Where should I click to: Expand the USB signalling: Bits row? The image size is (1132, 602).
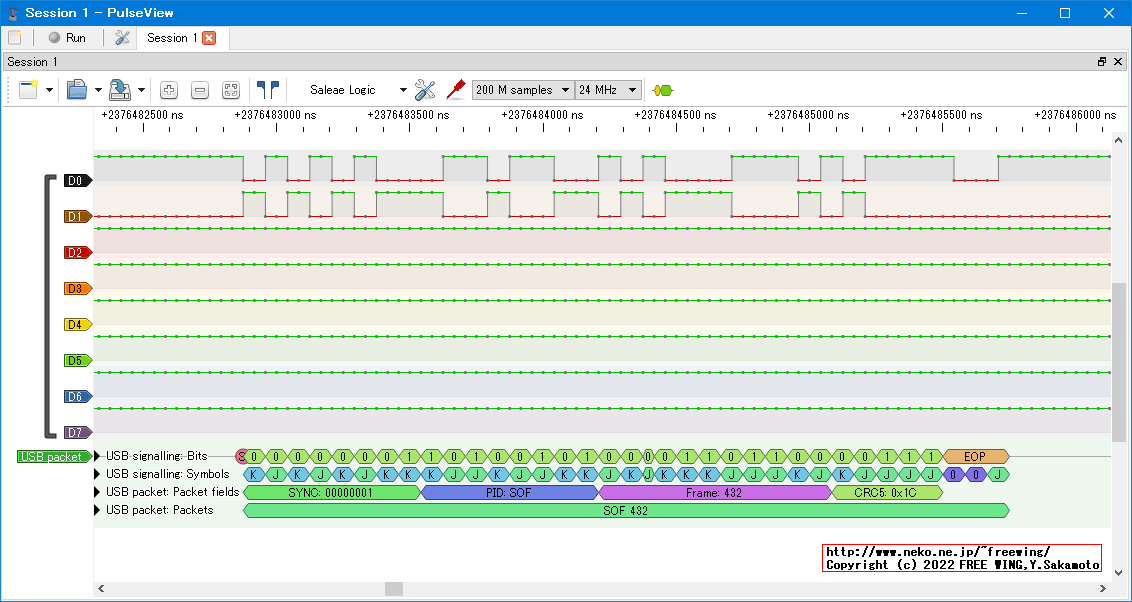pos(98,457)
